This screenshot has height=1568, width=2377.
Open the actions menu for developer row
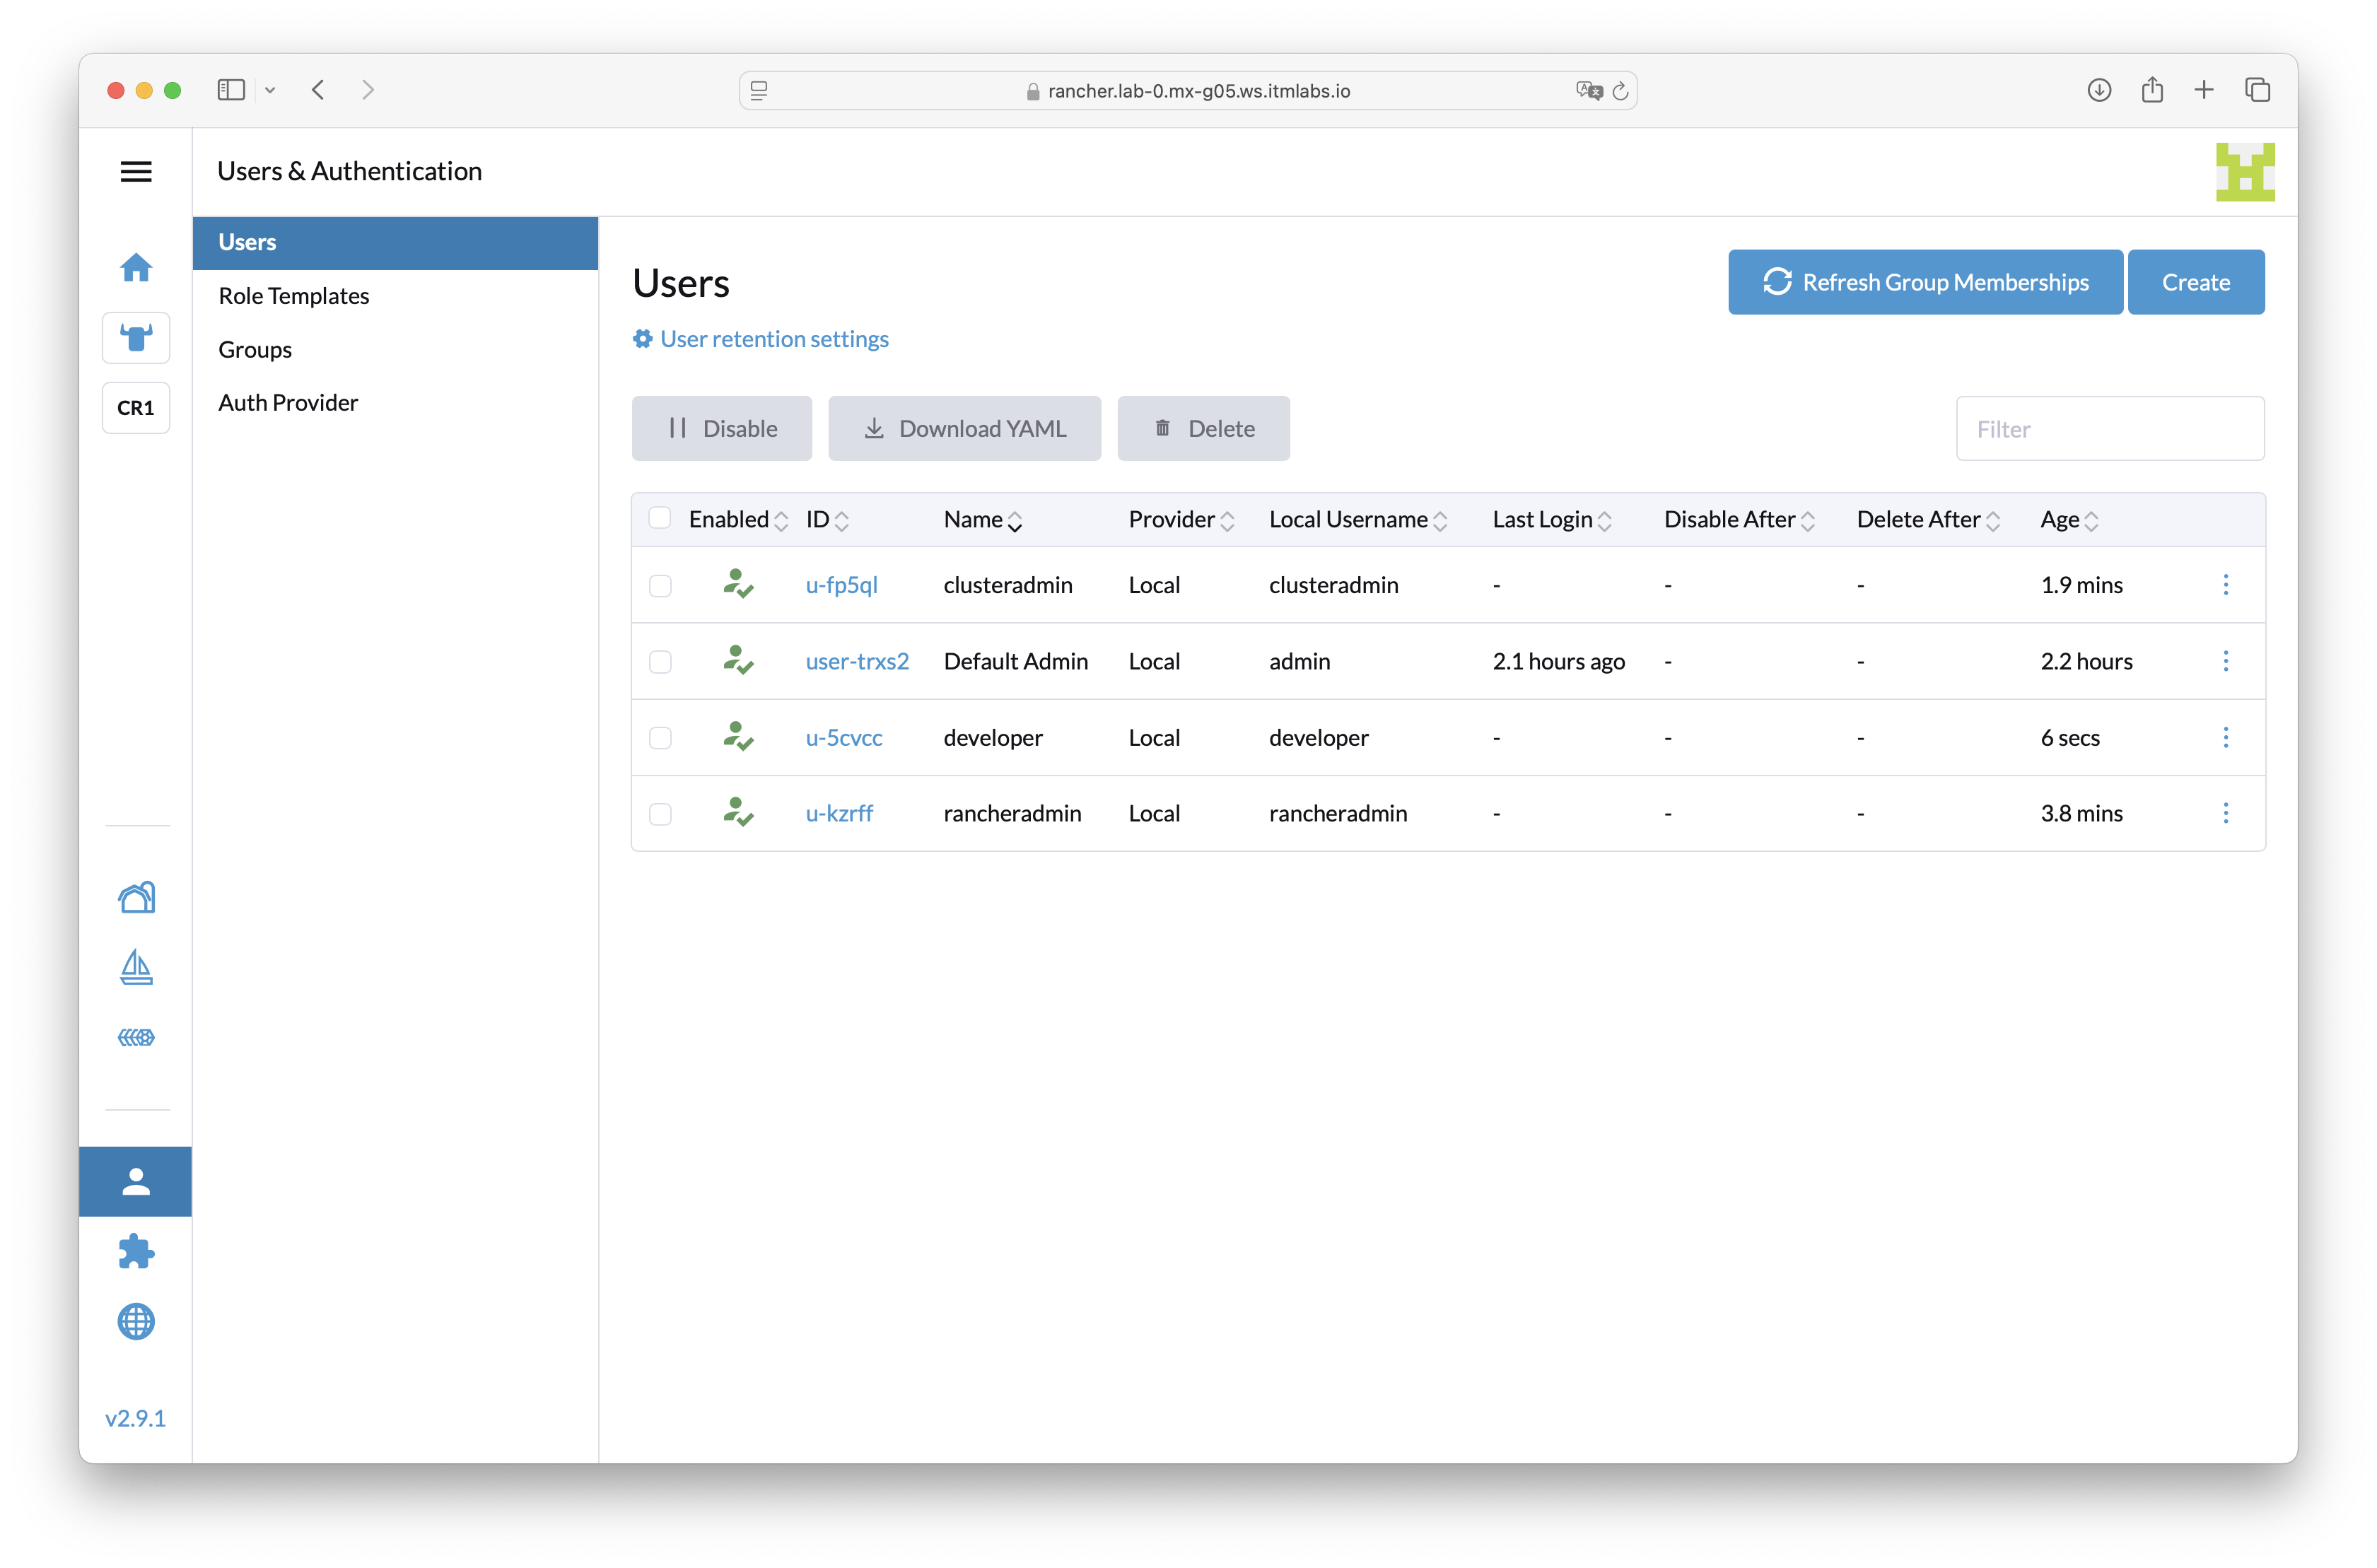tap(2226, 737)
